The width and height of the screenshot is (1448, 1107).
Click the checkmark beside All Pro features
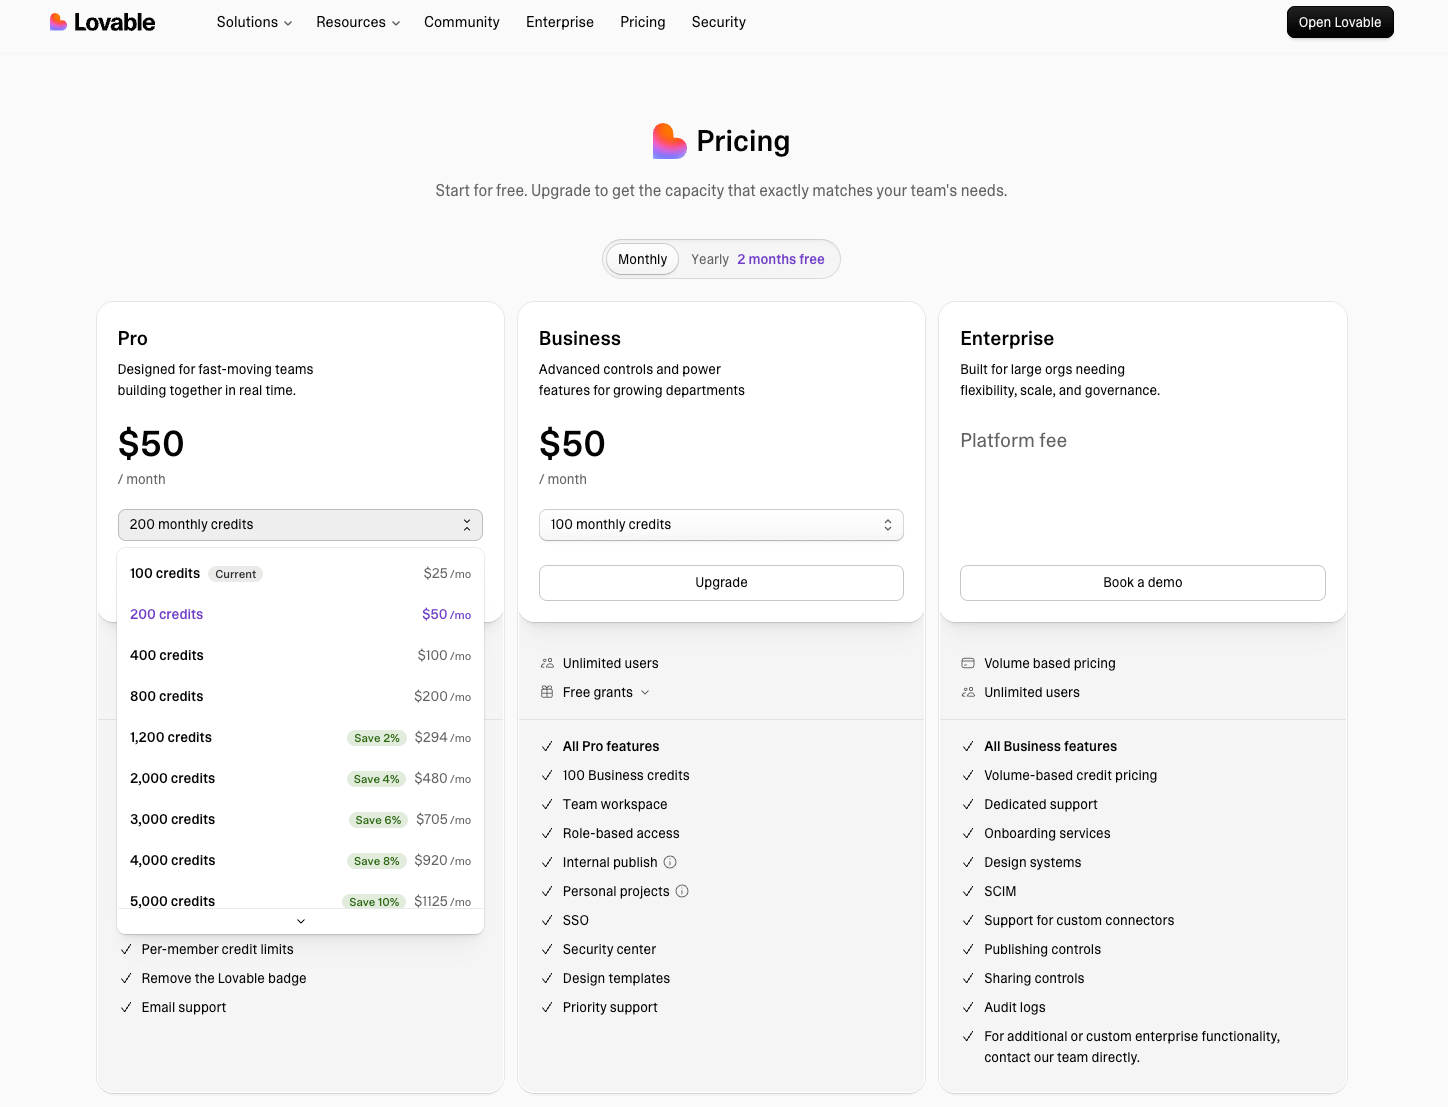[547, 746]
